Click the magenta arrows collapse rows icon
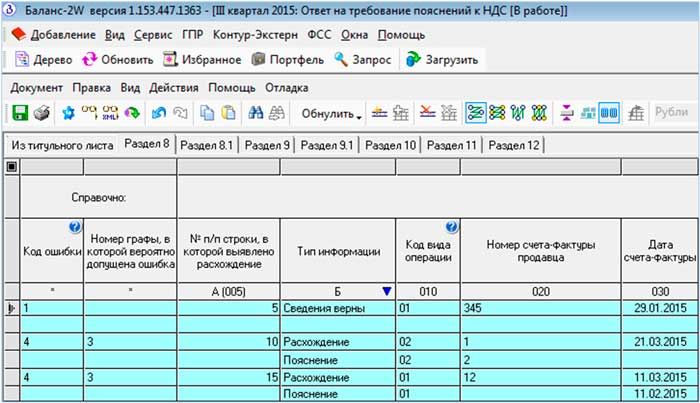Screen dimensions: 700x403 coord(567,113)
